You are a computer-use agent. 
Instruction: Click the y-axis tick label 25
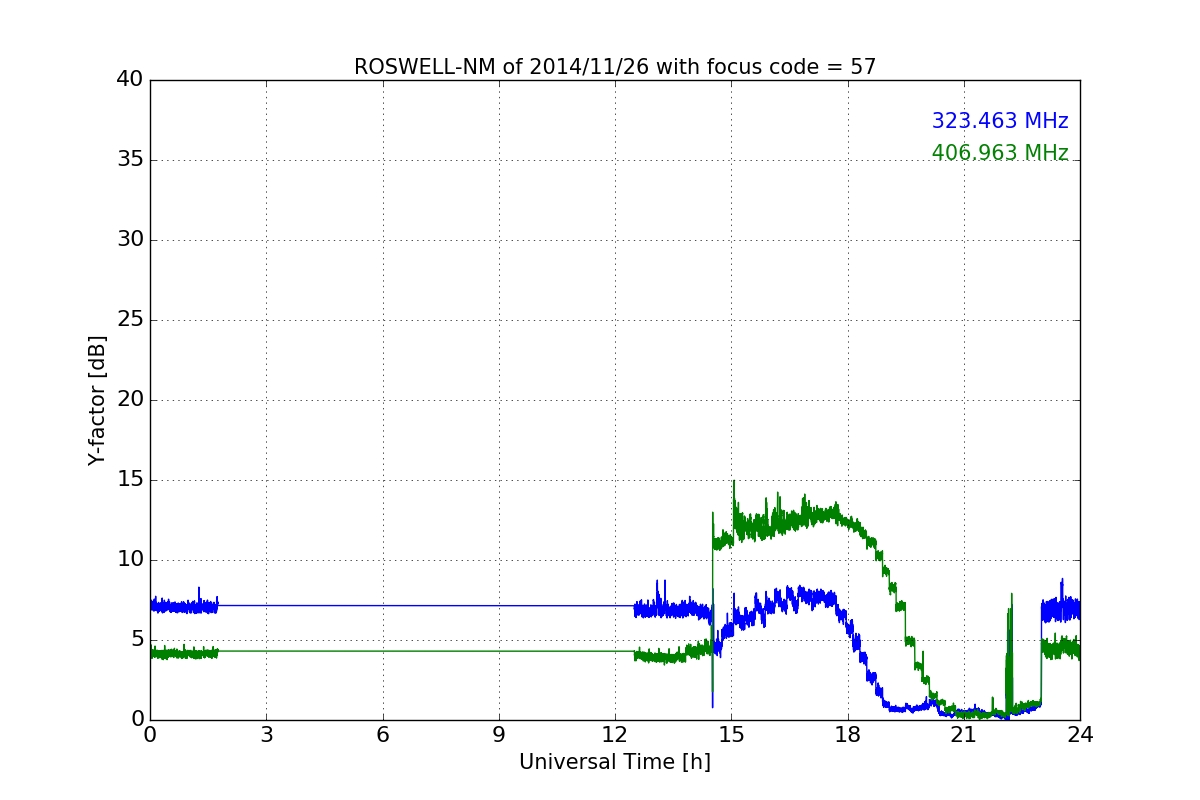(130, 320)
